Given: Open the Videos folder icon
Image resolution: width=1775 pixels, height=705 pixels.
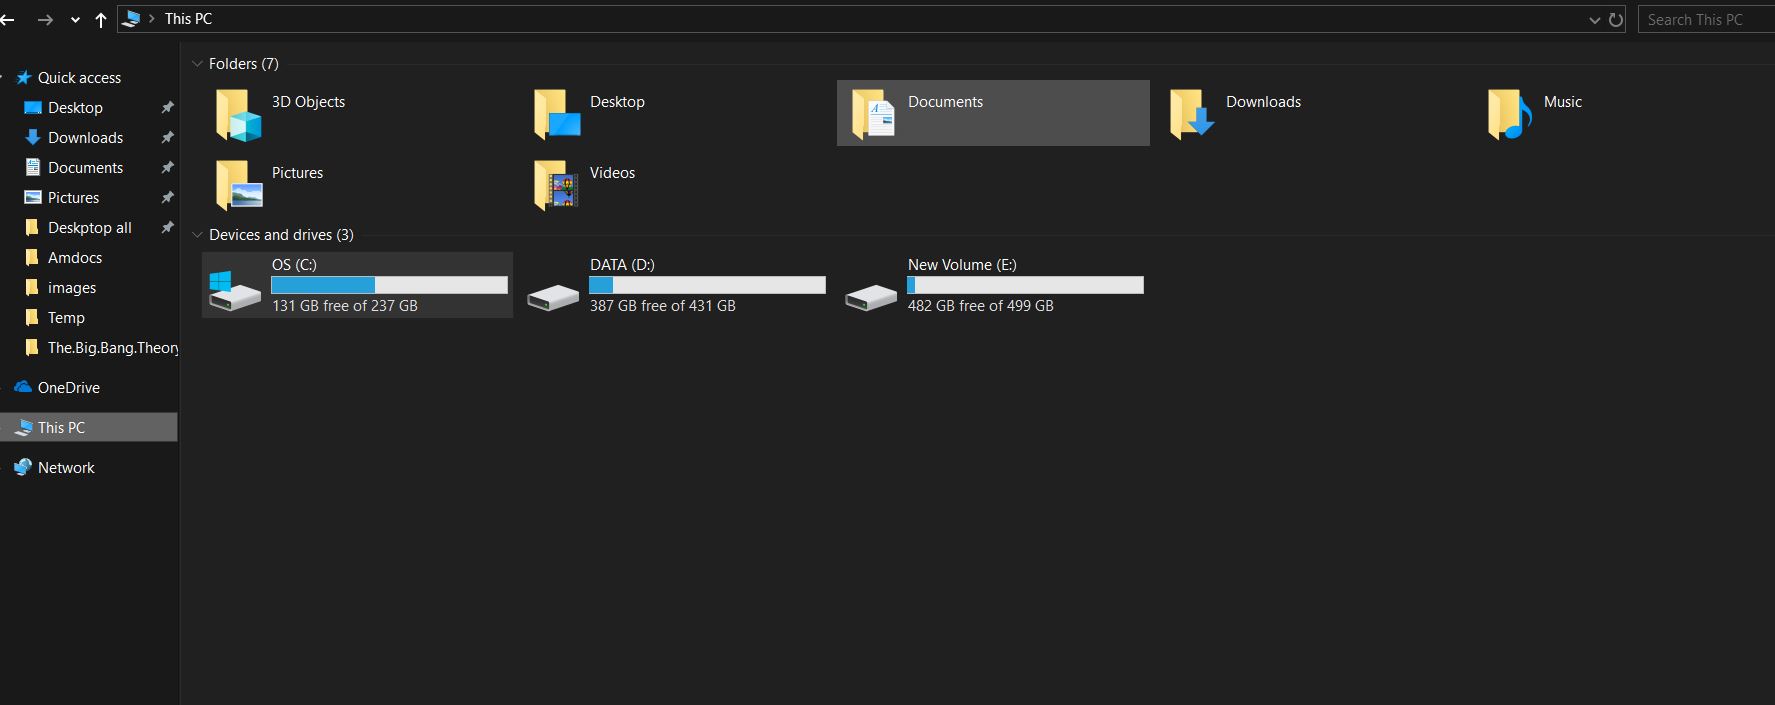Looking at the screenshot, I should coord(556,185).
